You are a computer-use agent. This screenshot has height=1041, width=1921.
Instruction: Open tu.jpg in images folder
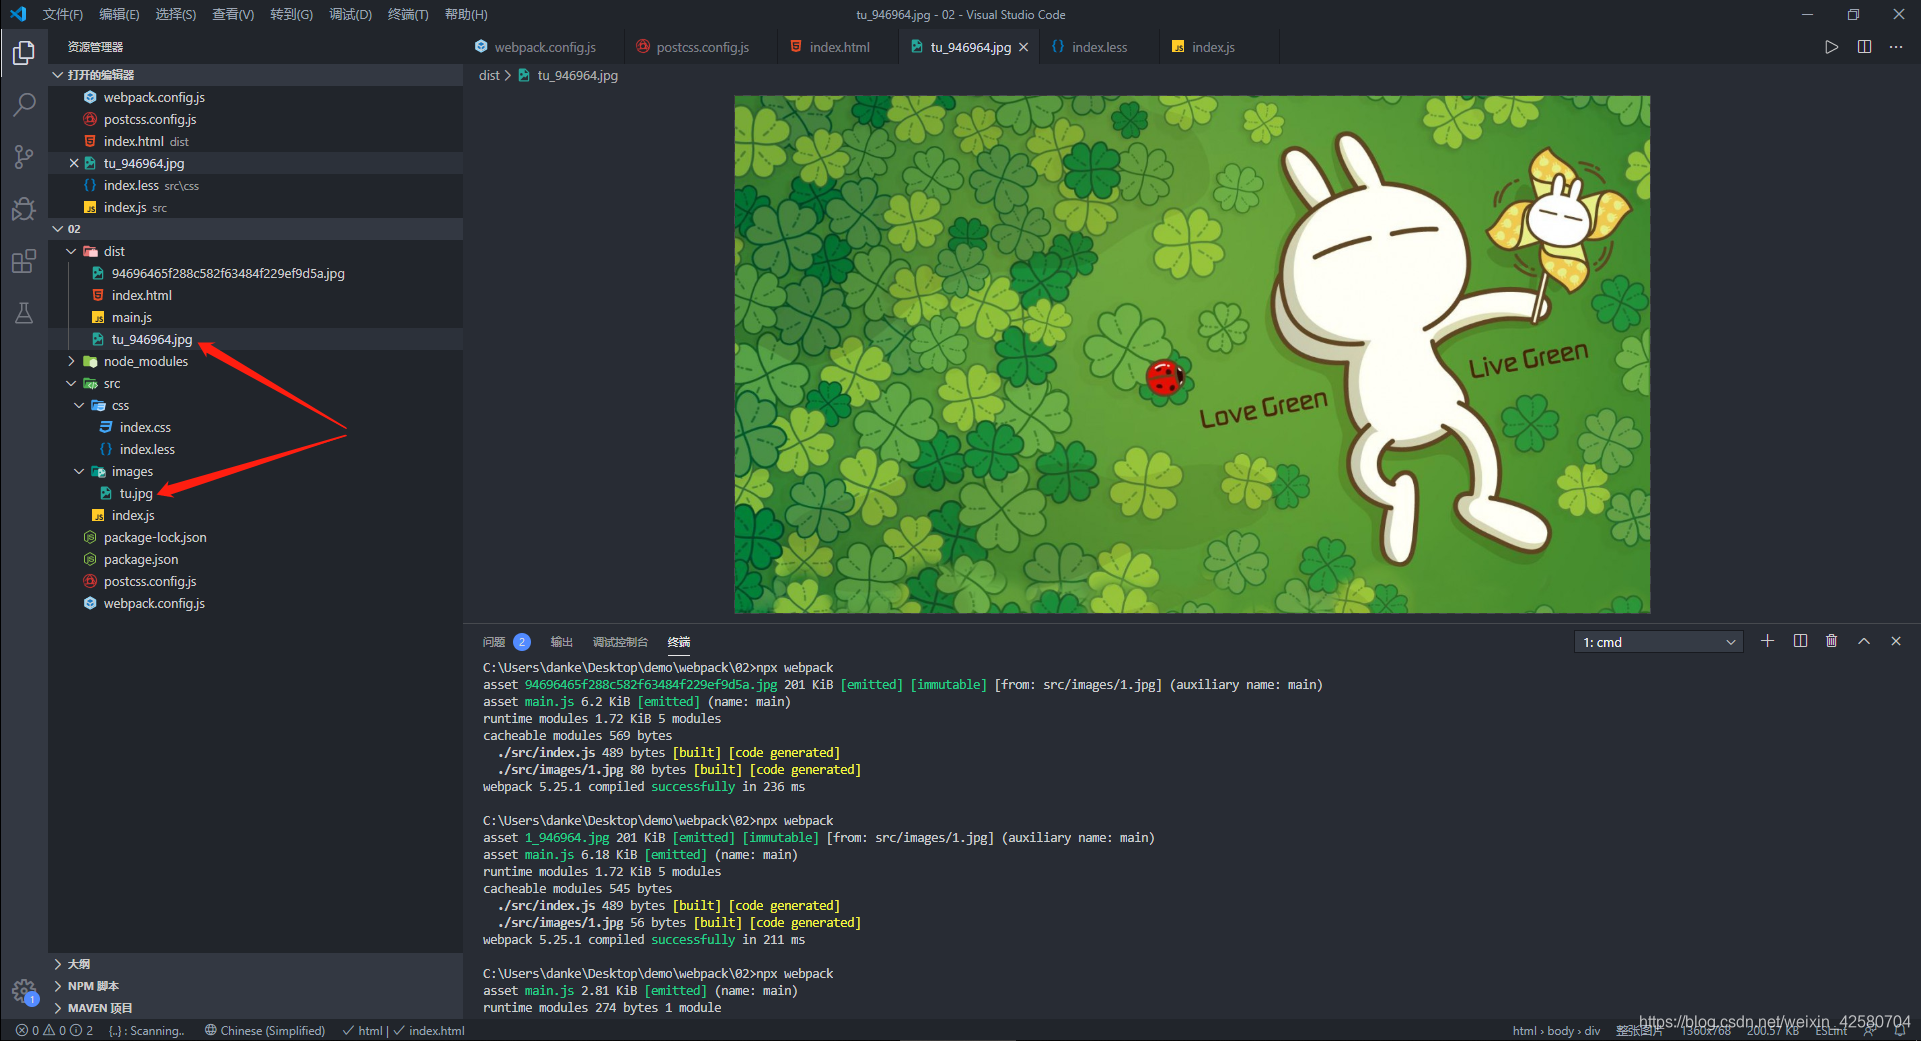[x=136, y=493]
